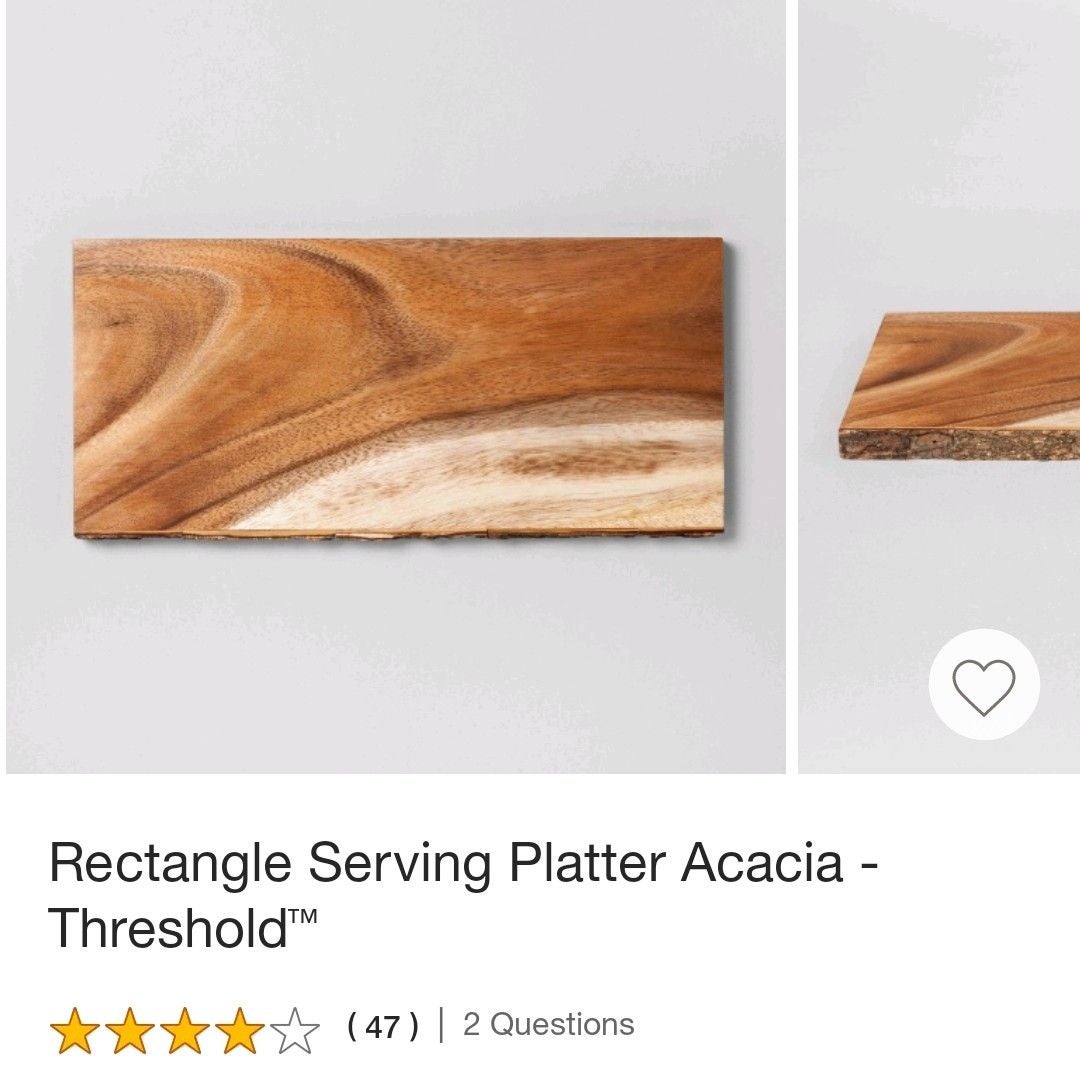Open the 47 reviews count
Image resolution: width=1080 pixels, height=1074 pixels.
[x=383, y=1026]
